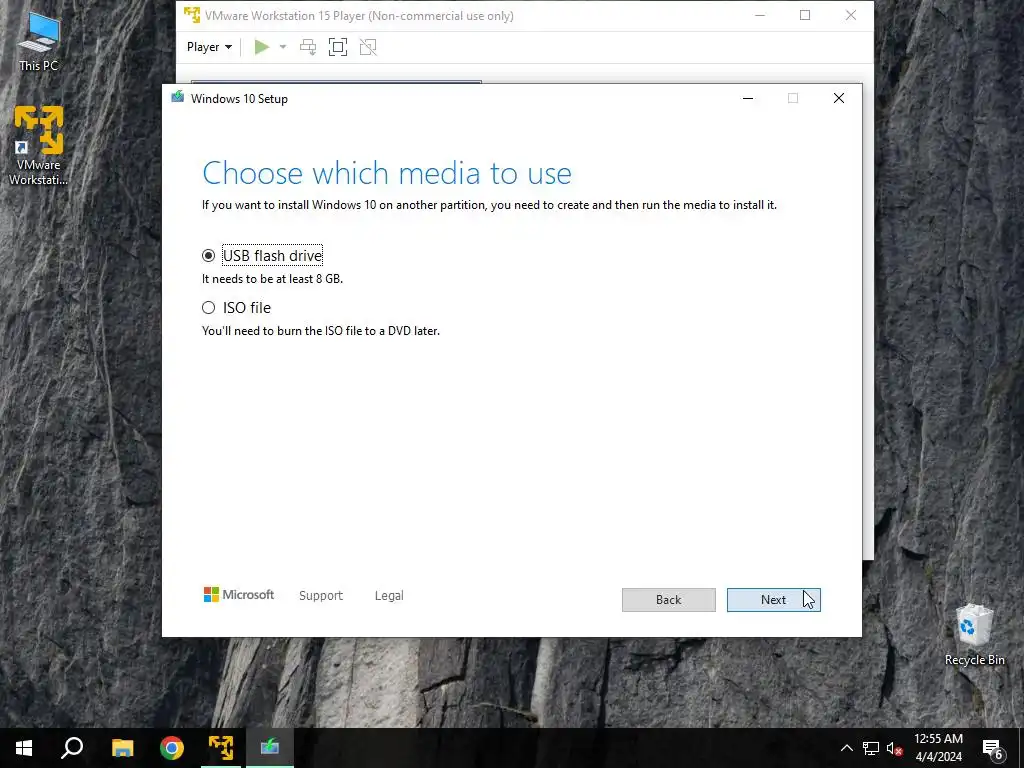Click the Next button in Windows 10 Setup
The image size is (1024, 768).
[x=773, y=600]
